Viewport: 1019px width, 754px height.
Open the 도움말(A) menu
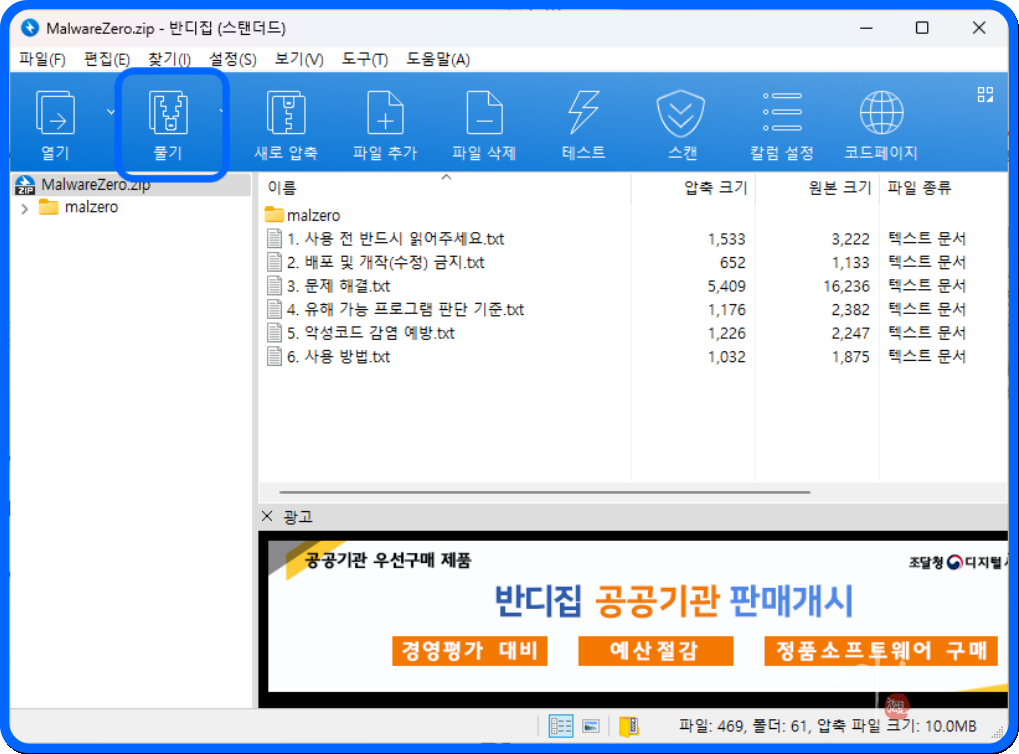[x=438, y=60]
